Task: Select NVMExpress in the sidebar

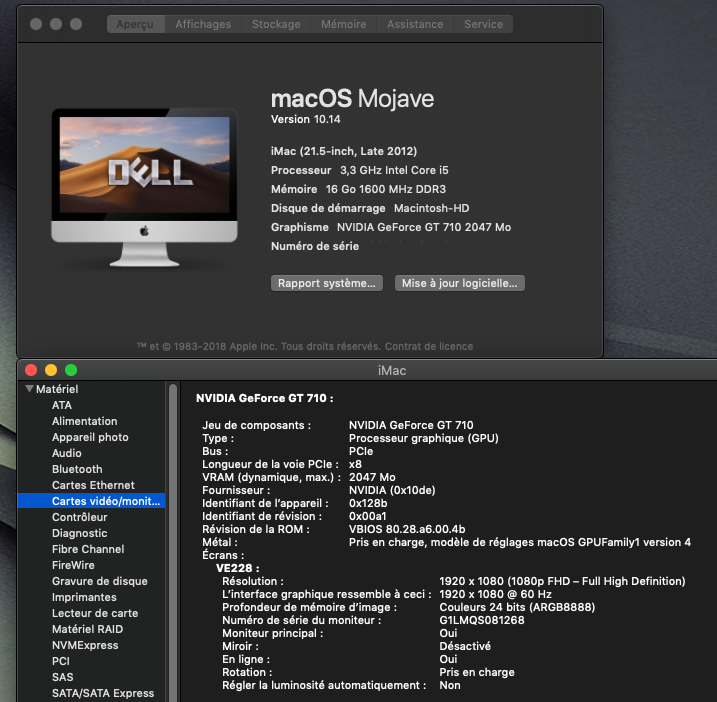Action: (x=85, y=645)
